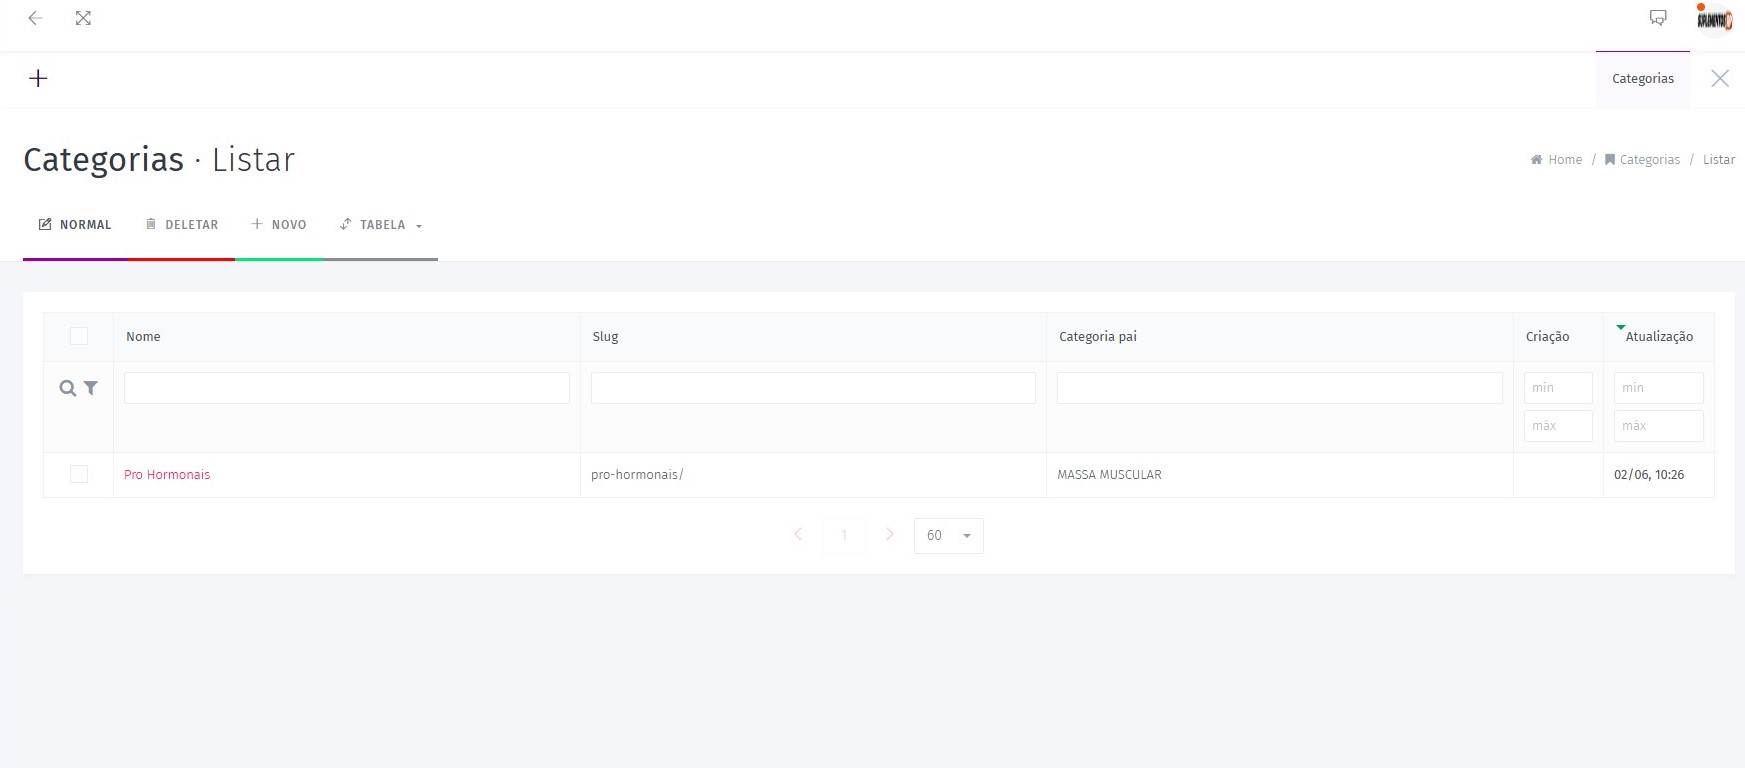Click the search magnifier icon in filters
1745x768 pixels.
67,388
